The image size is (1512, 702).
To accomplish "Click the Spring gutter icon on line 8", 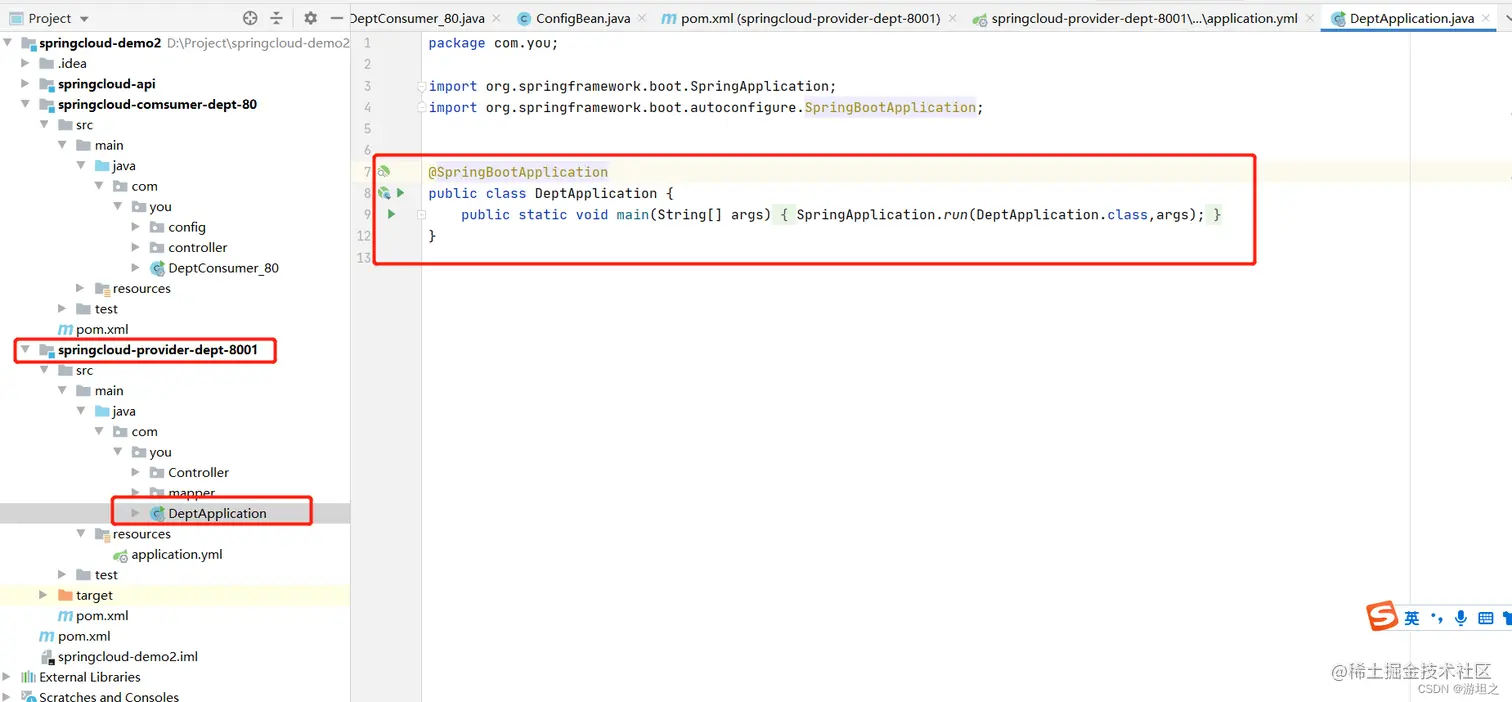I will pos(384,193).
